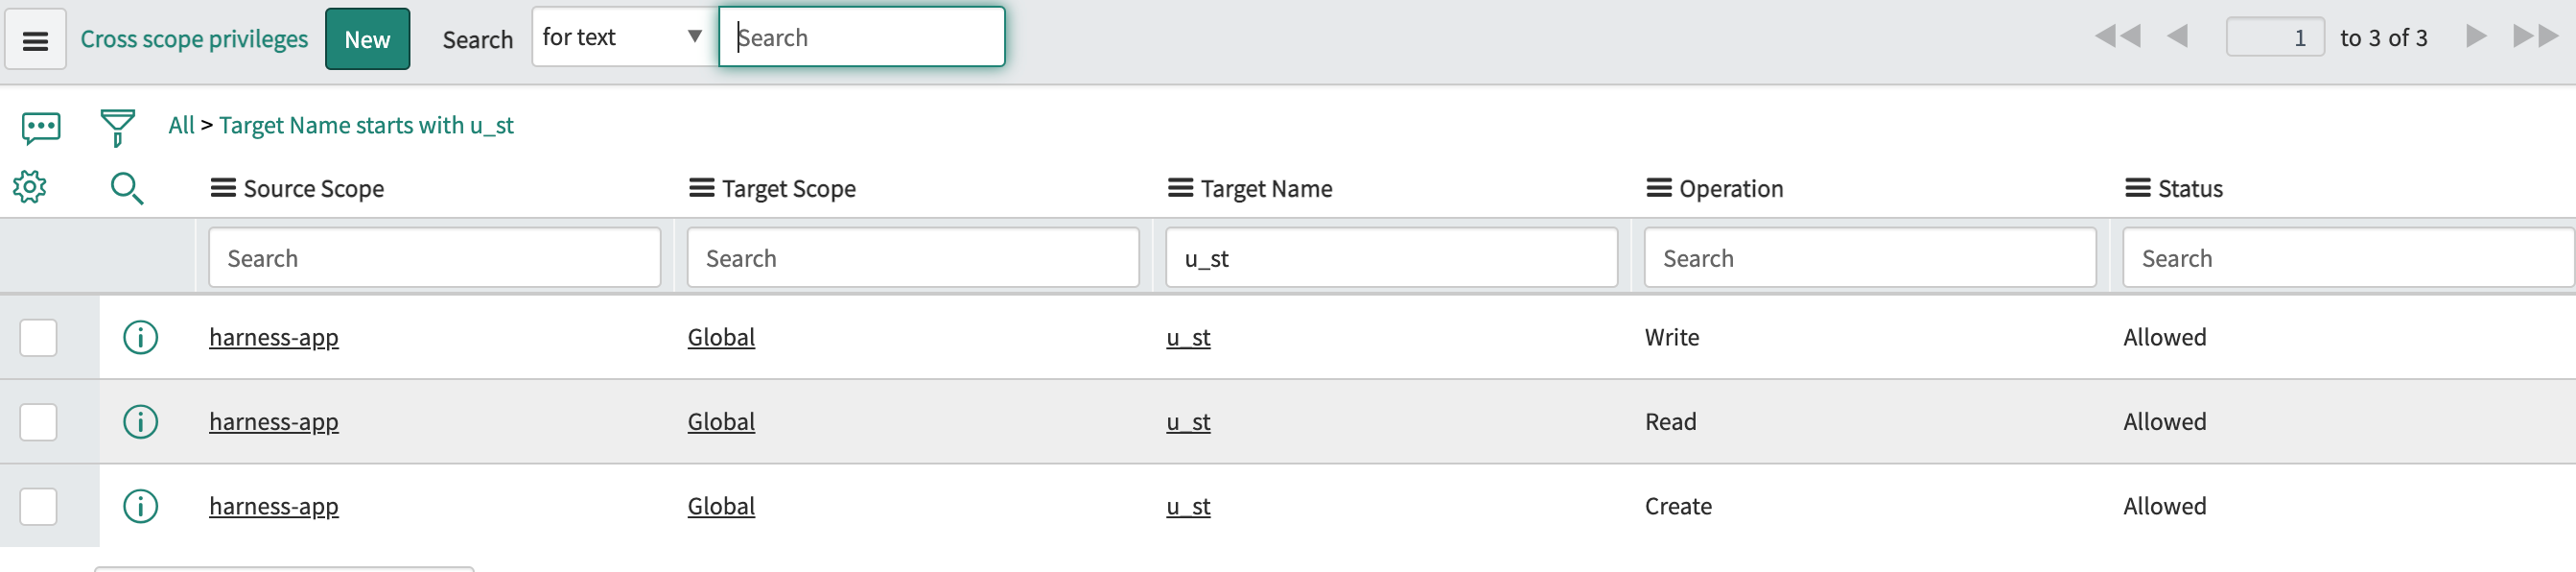Click the activity stream speech bubble icon
Viewport: 2576px width, 572px height.
pyautogui.click(x=41, y=127)
